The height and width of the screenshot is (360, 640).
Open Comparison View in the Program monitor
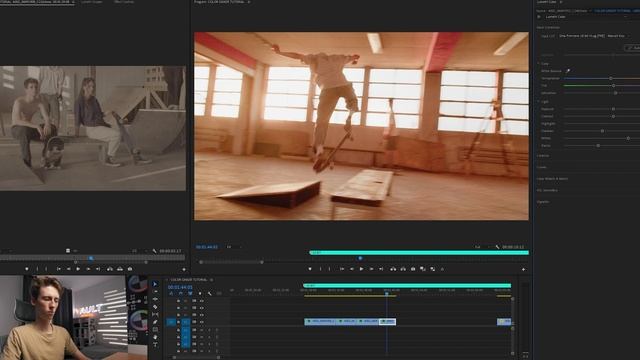point(423,269)
